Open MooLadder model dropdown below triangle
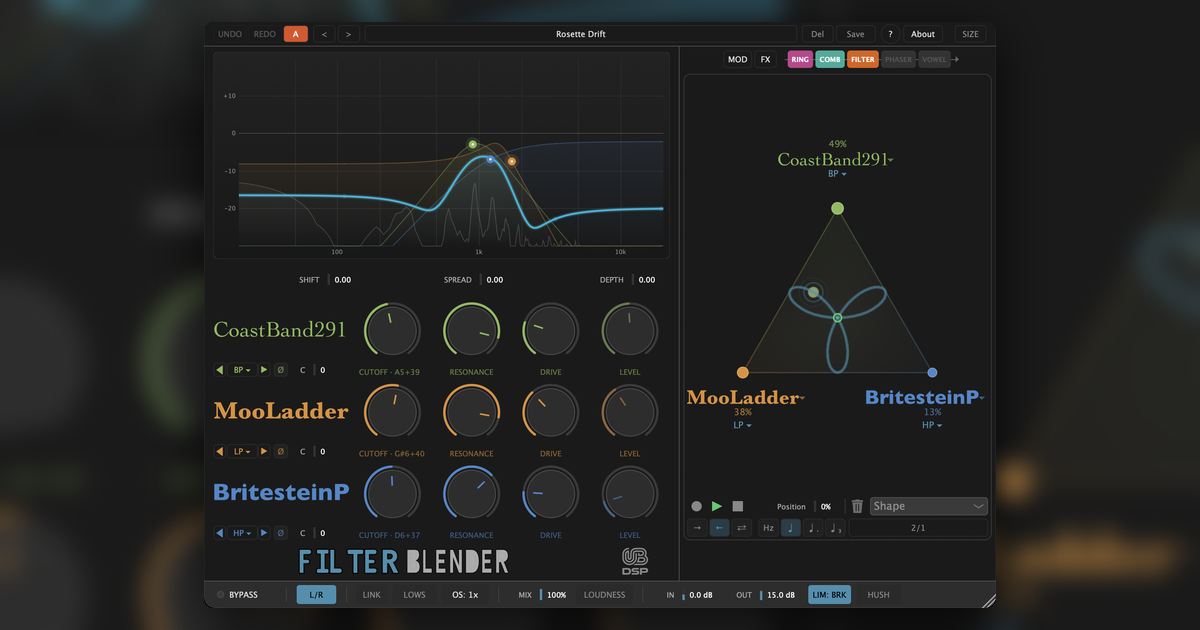 point(745,397)
